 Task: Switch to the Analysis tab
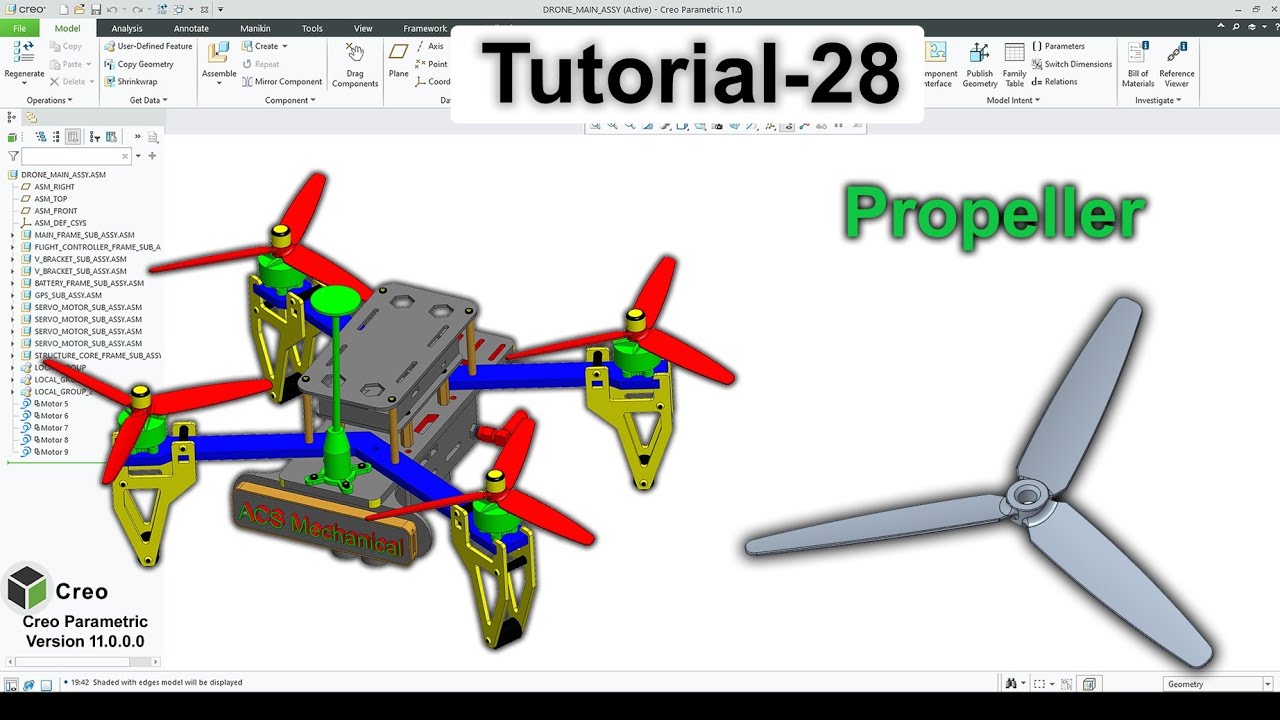(127, 28)
